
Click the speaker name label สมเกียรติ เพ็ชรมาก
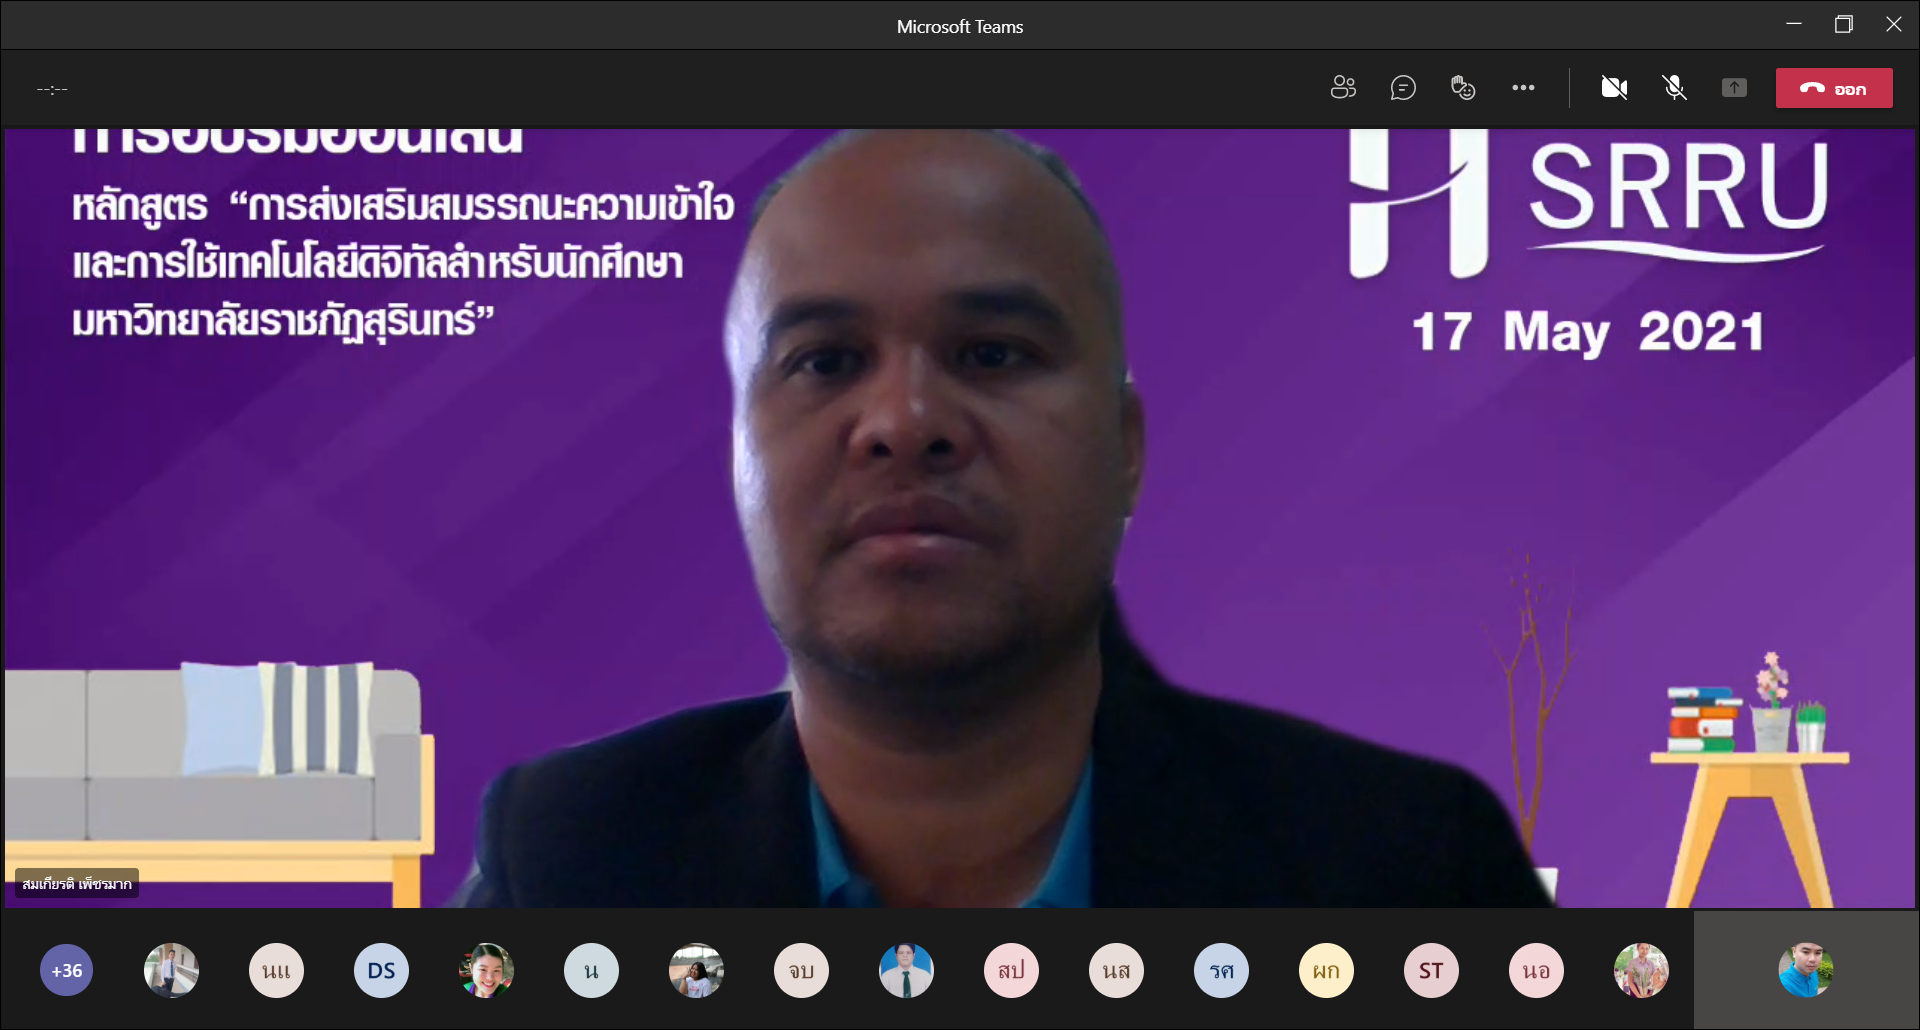click(77, 884)
